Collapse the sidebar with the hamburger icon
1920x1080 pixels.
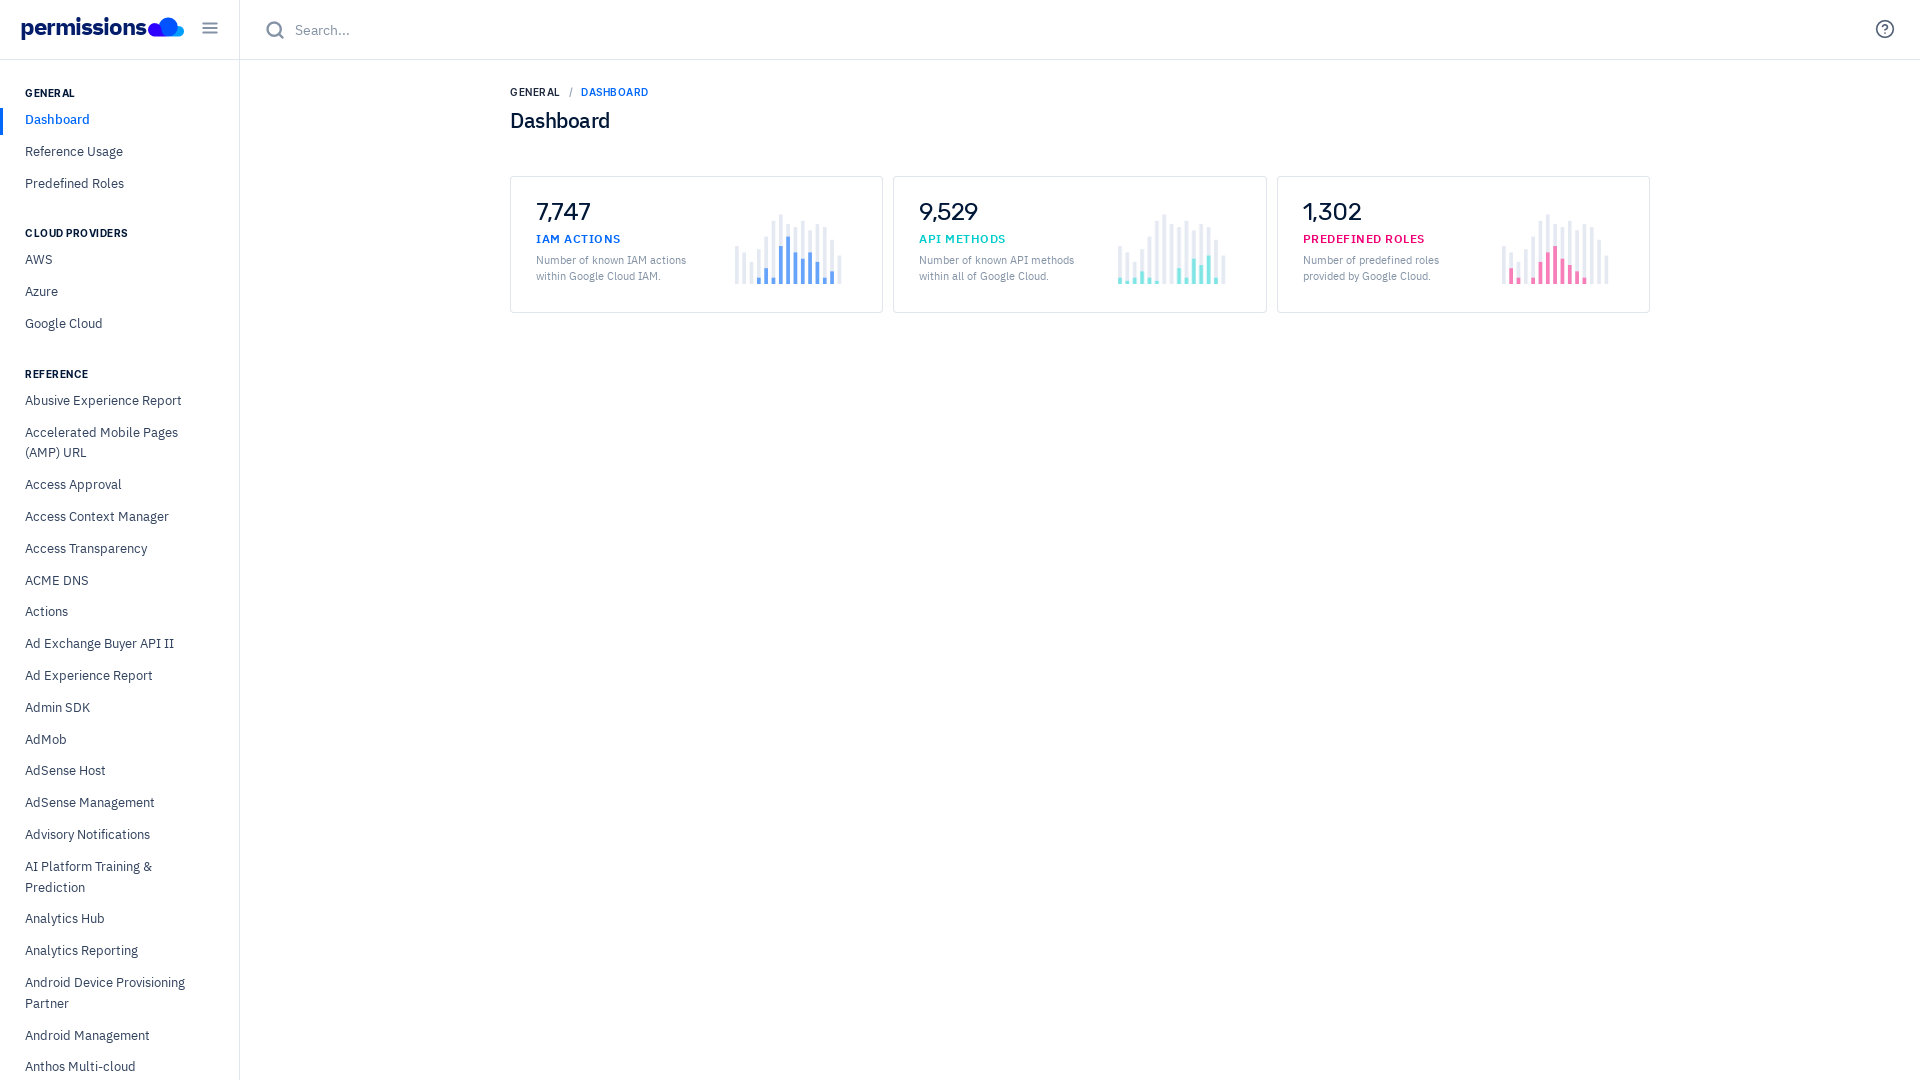(x=210, y=28)
